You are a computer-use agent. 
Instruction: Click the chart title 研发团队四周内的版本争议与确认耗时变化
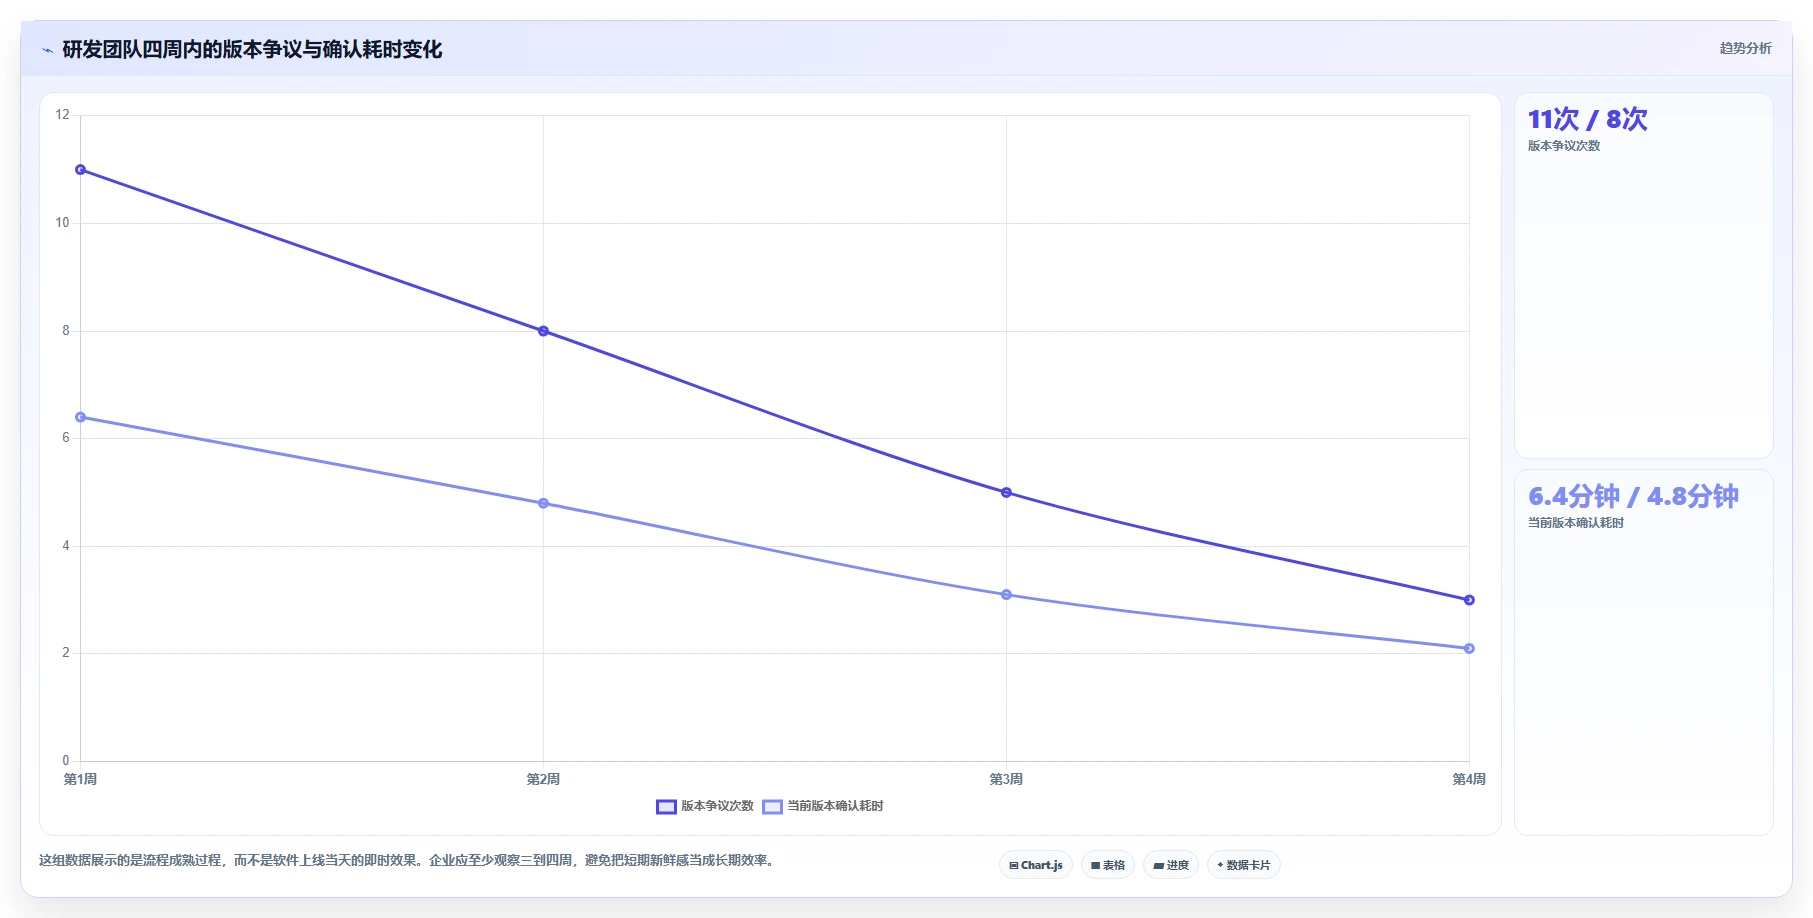(x=252, y=50)
